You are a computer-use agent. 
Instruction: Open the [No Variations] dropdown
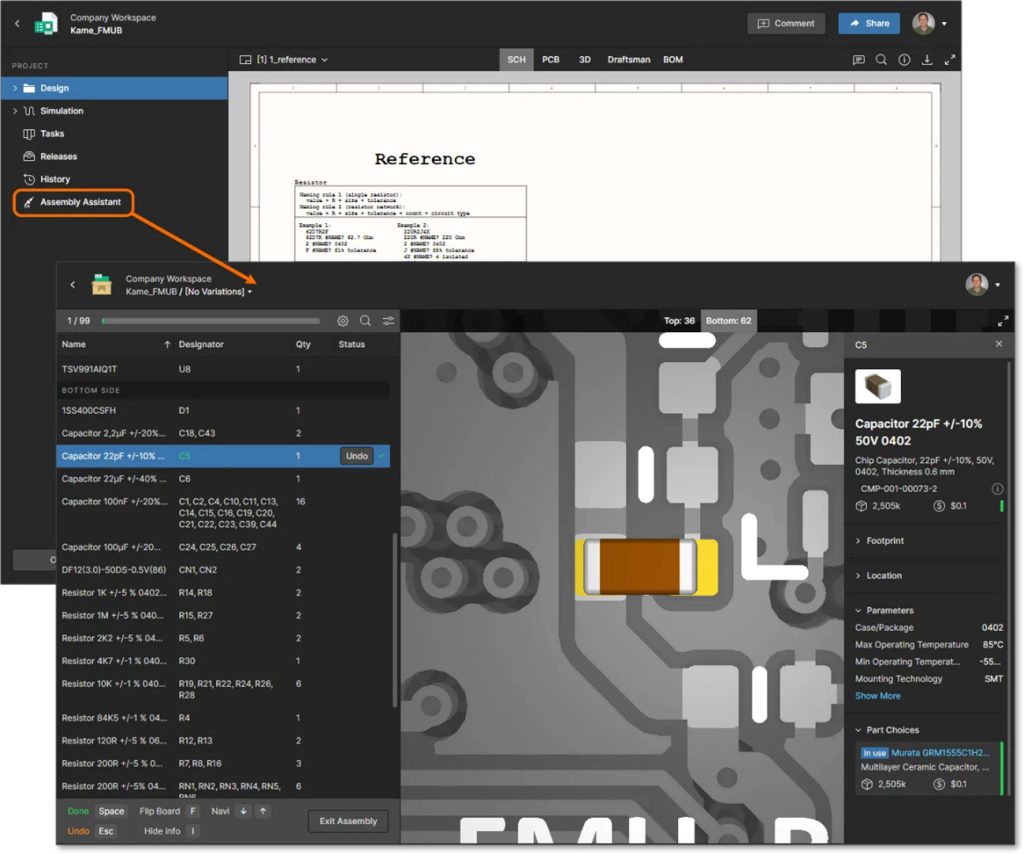[x=218, y=292]
